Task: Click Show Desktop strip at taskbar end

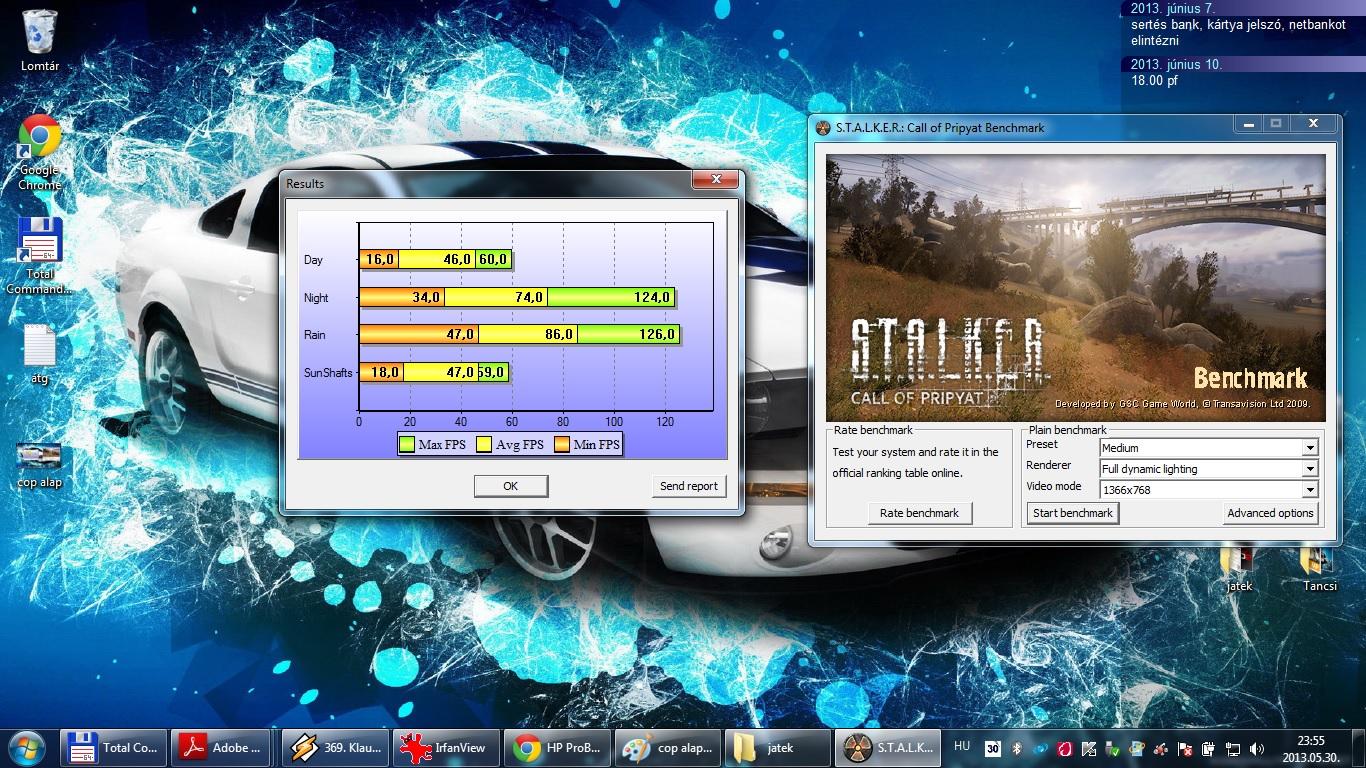Action: [1359, 748]
